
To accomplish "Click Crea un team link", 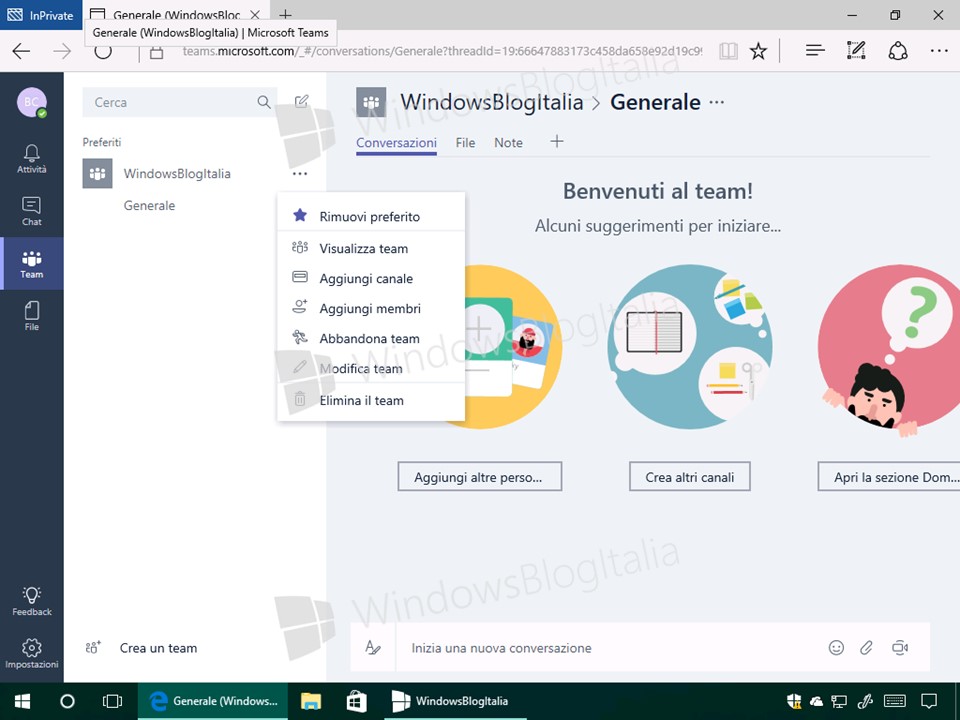I will coord(159,648).
